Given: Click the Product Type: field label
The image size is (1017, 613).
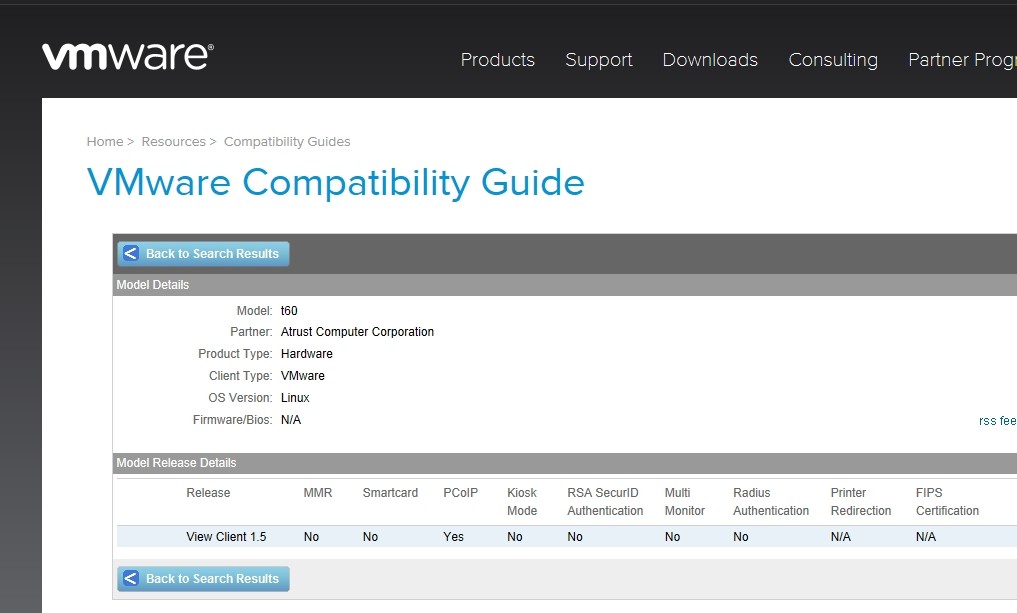Looking at the screenshot, I should pyautogui.click(x=235, y=354).
